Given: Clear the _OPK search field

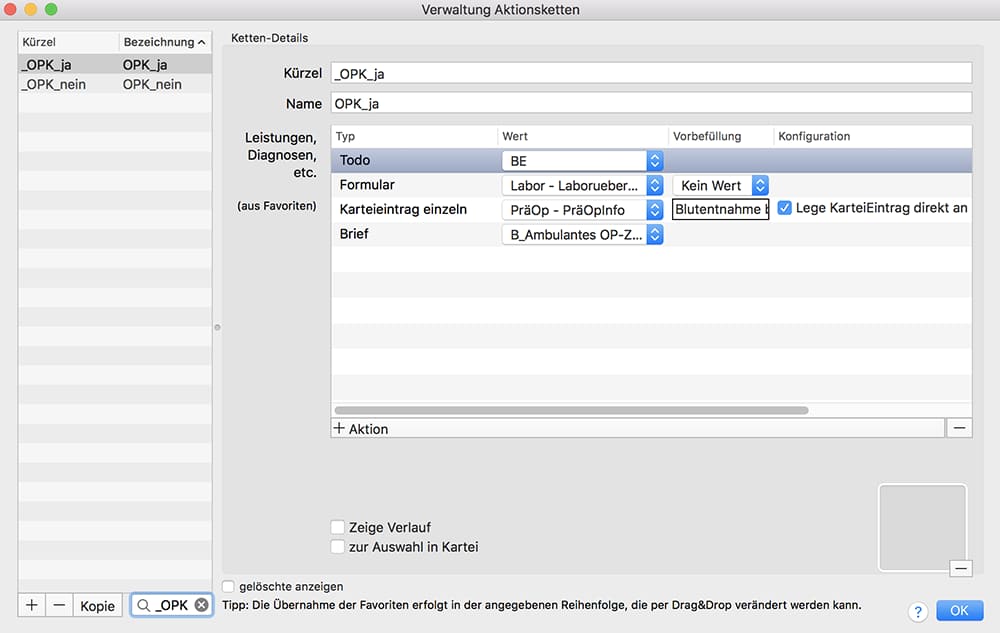Looking at the screenshot, I should point(202,605).
